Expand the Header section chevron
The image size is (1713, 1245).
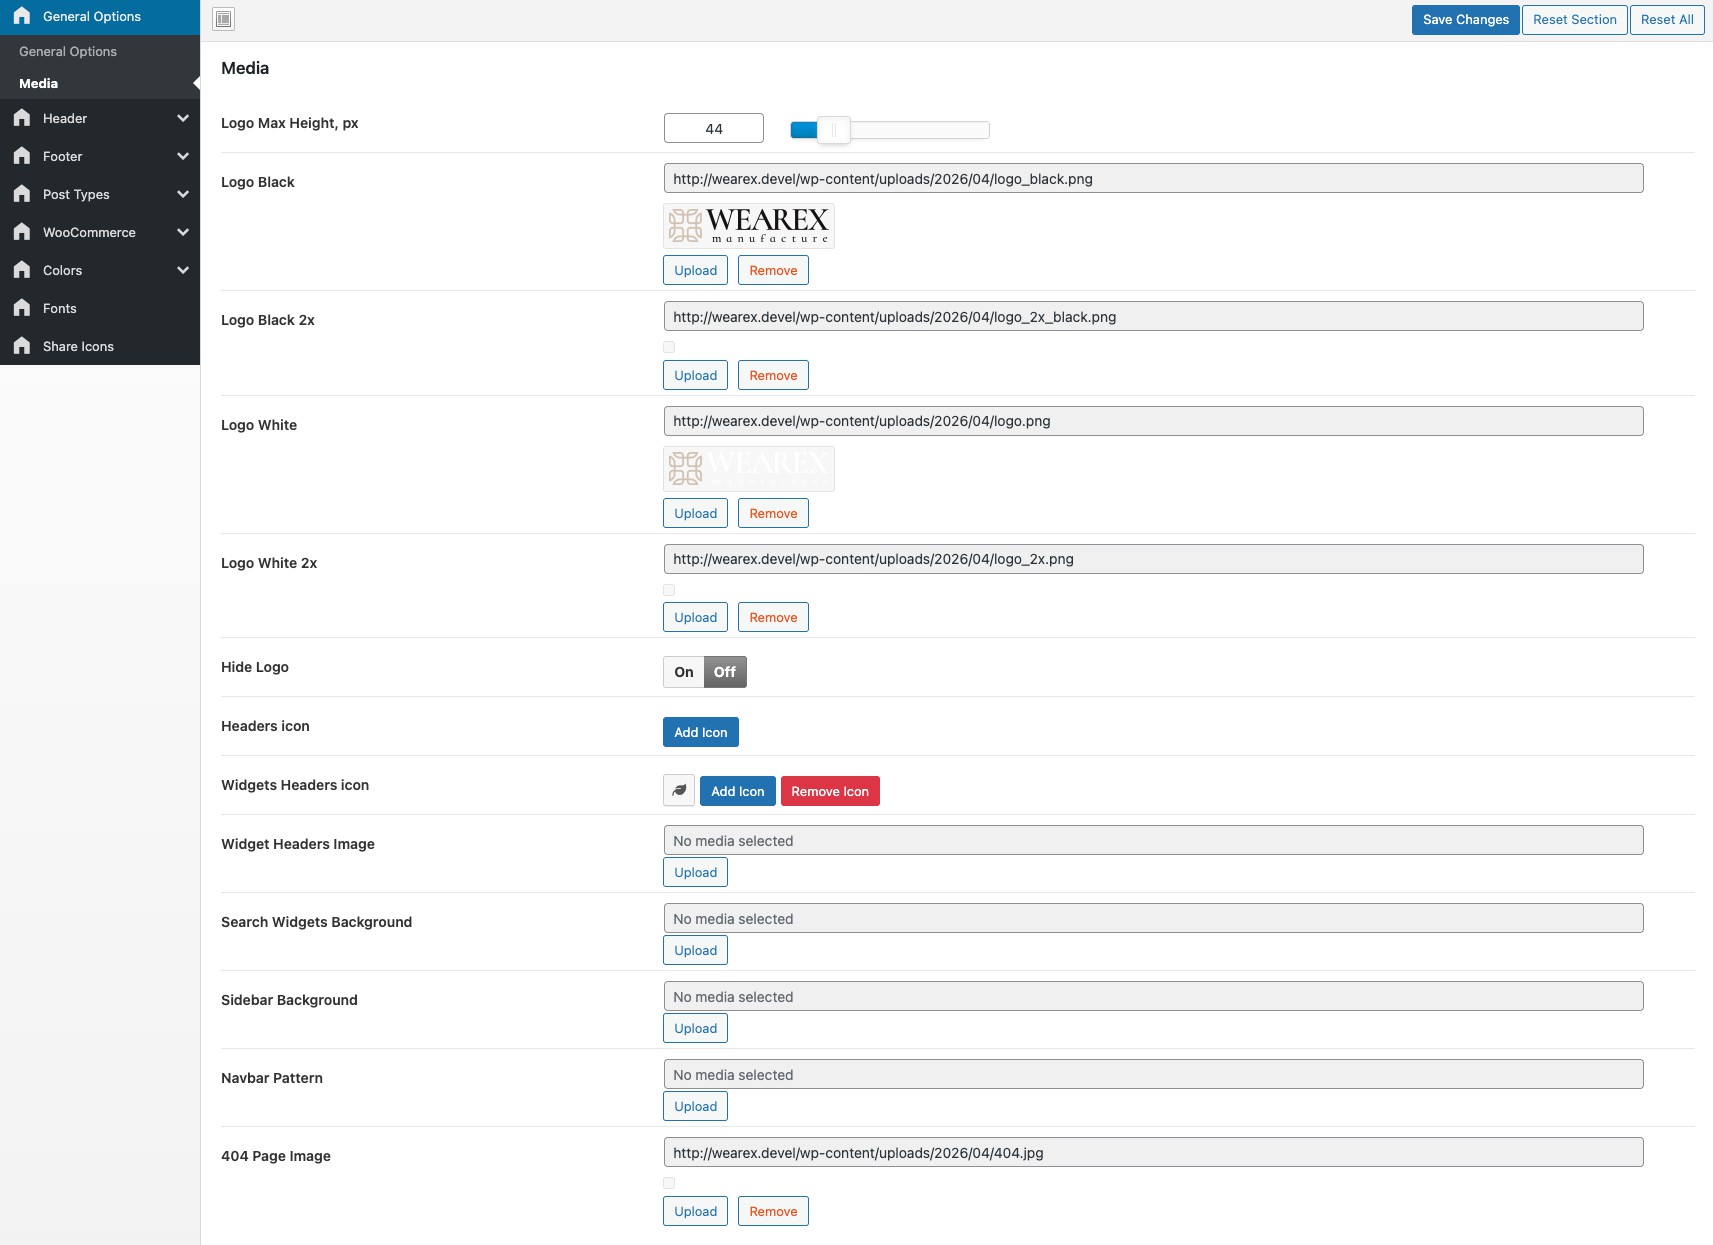[183, 118]
